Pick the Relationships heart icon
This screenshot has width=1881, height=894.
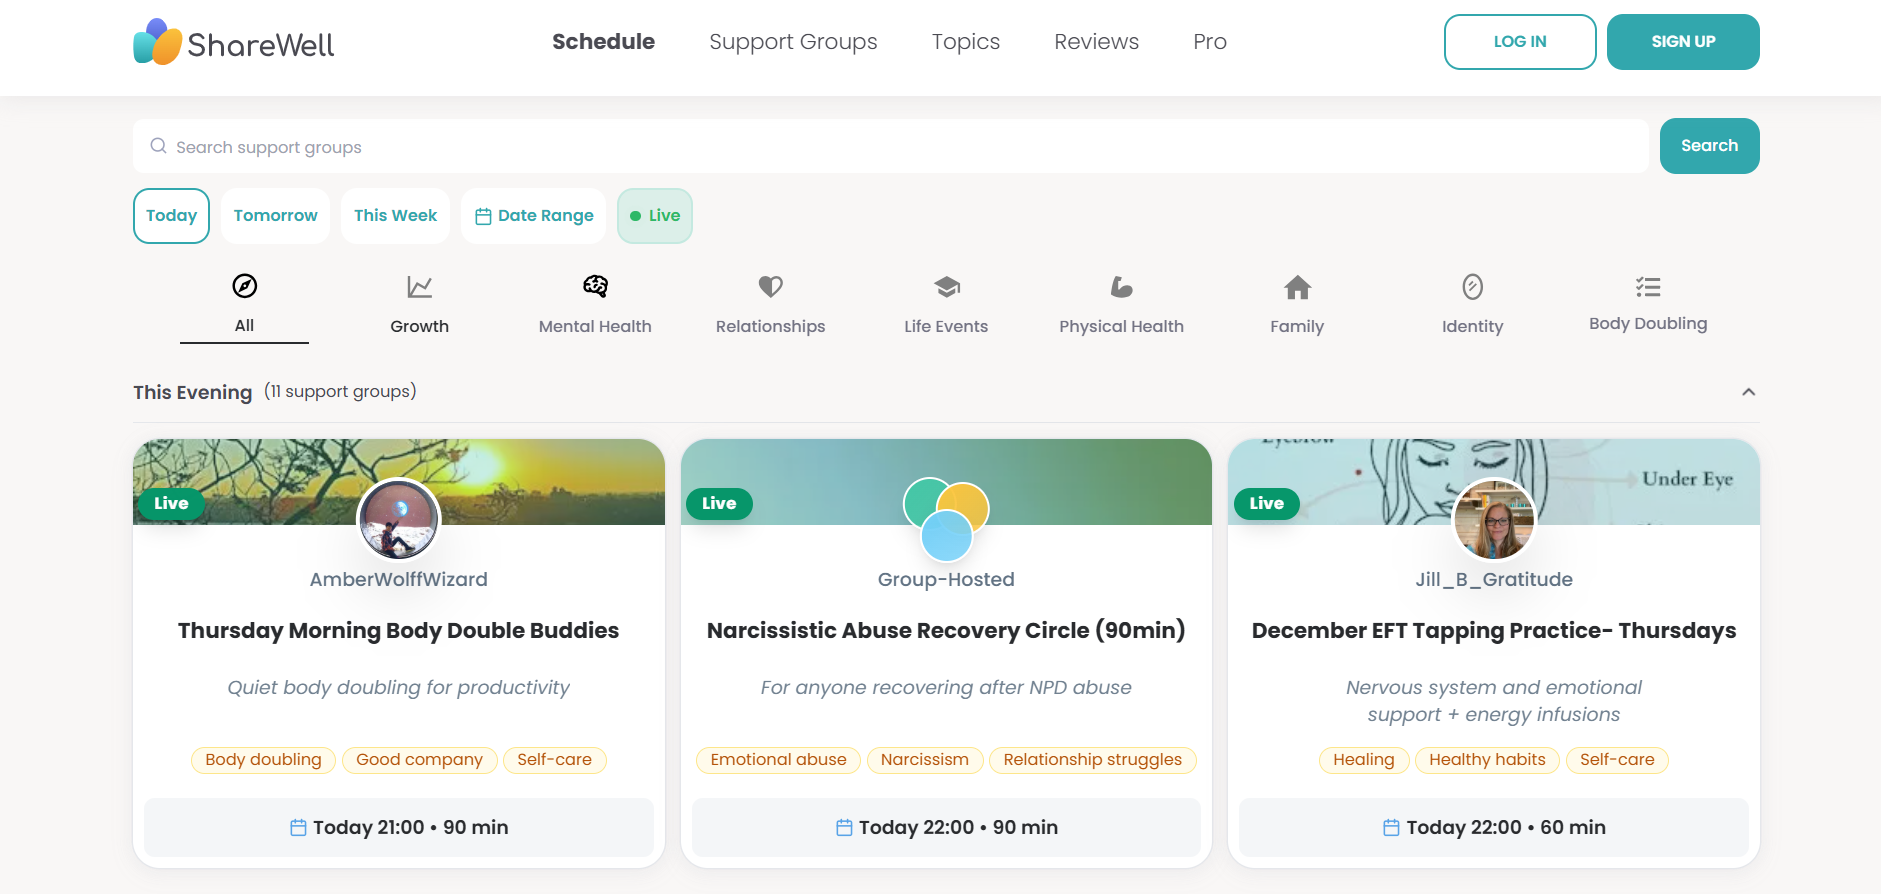point(770,287)
